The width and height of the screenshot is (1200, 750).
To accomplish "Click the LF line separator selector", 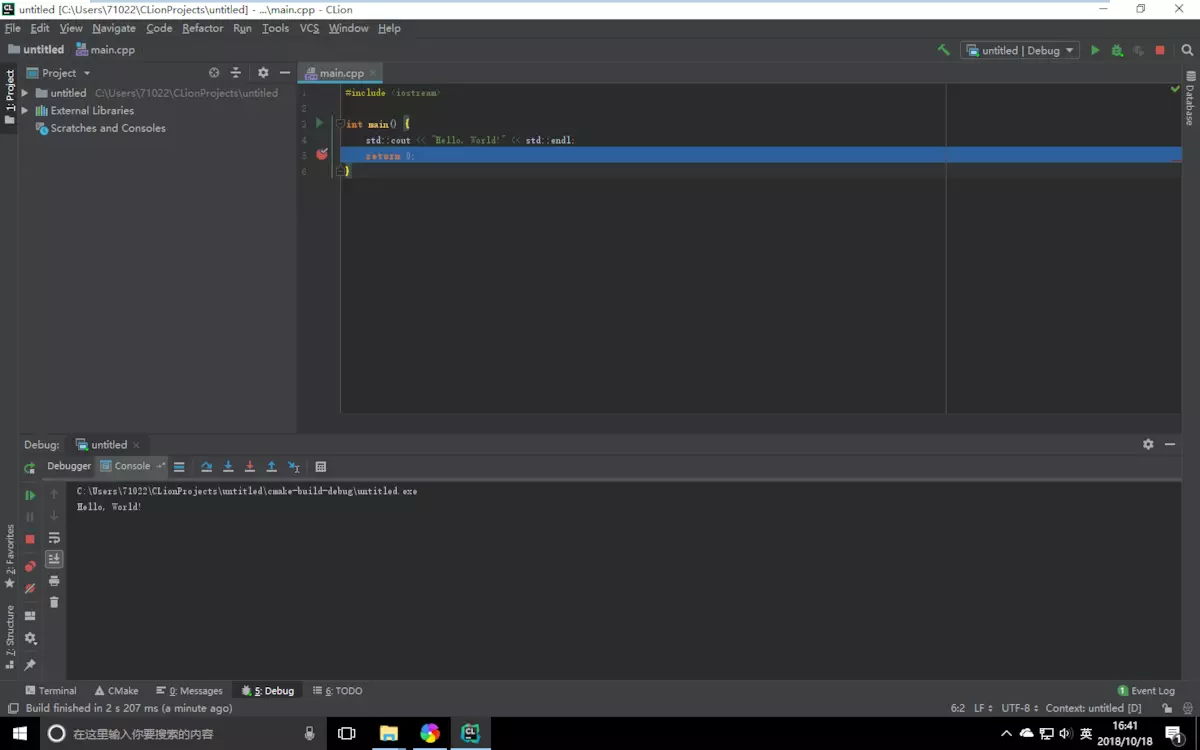I will (983, 708).
